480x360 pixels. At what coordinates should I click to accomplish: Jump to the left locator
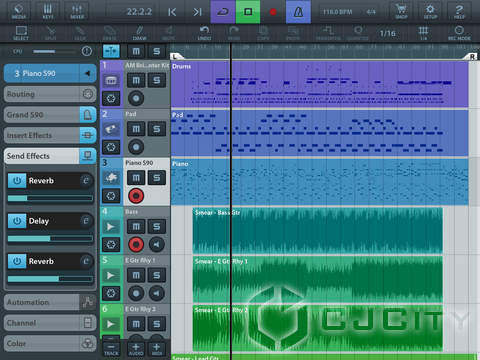click(x=172, y=12)
